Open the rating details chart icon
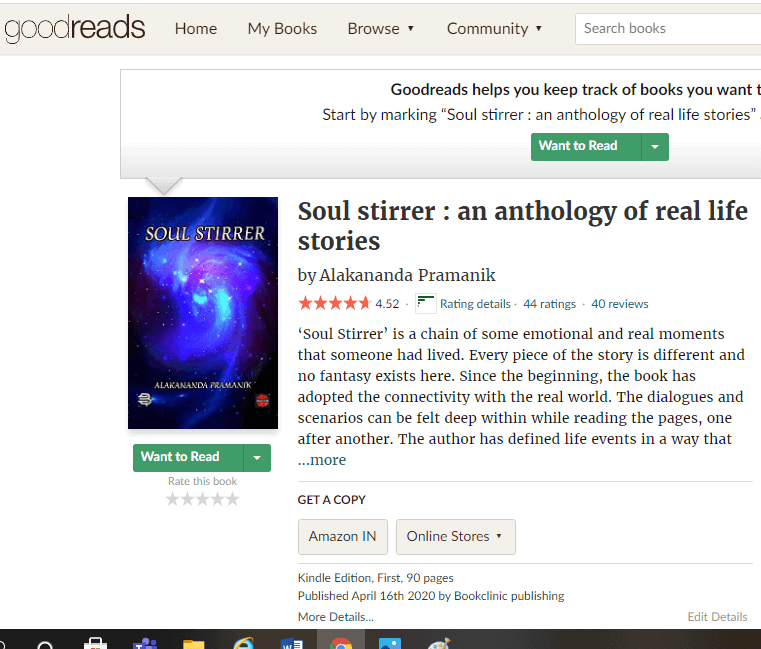 click(x=426, y=304)
